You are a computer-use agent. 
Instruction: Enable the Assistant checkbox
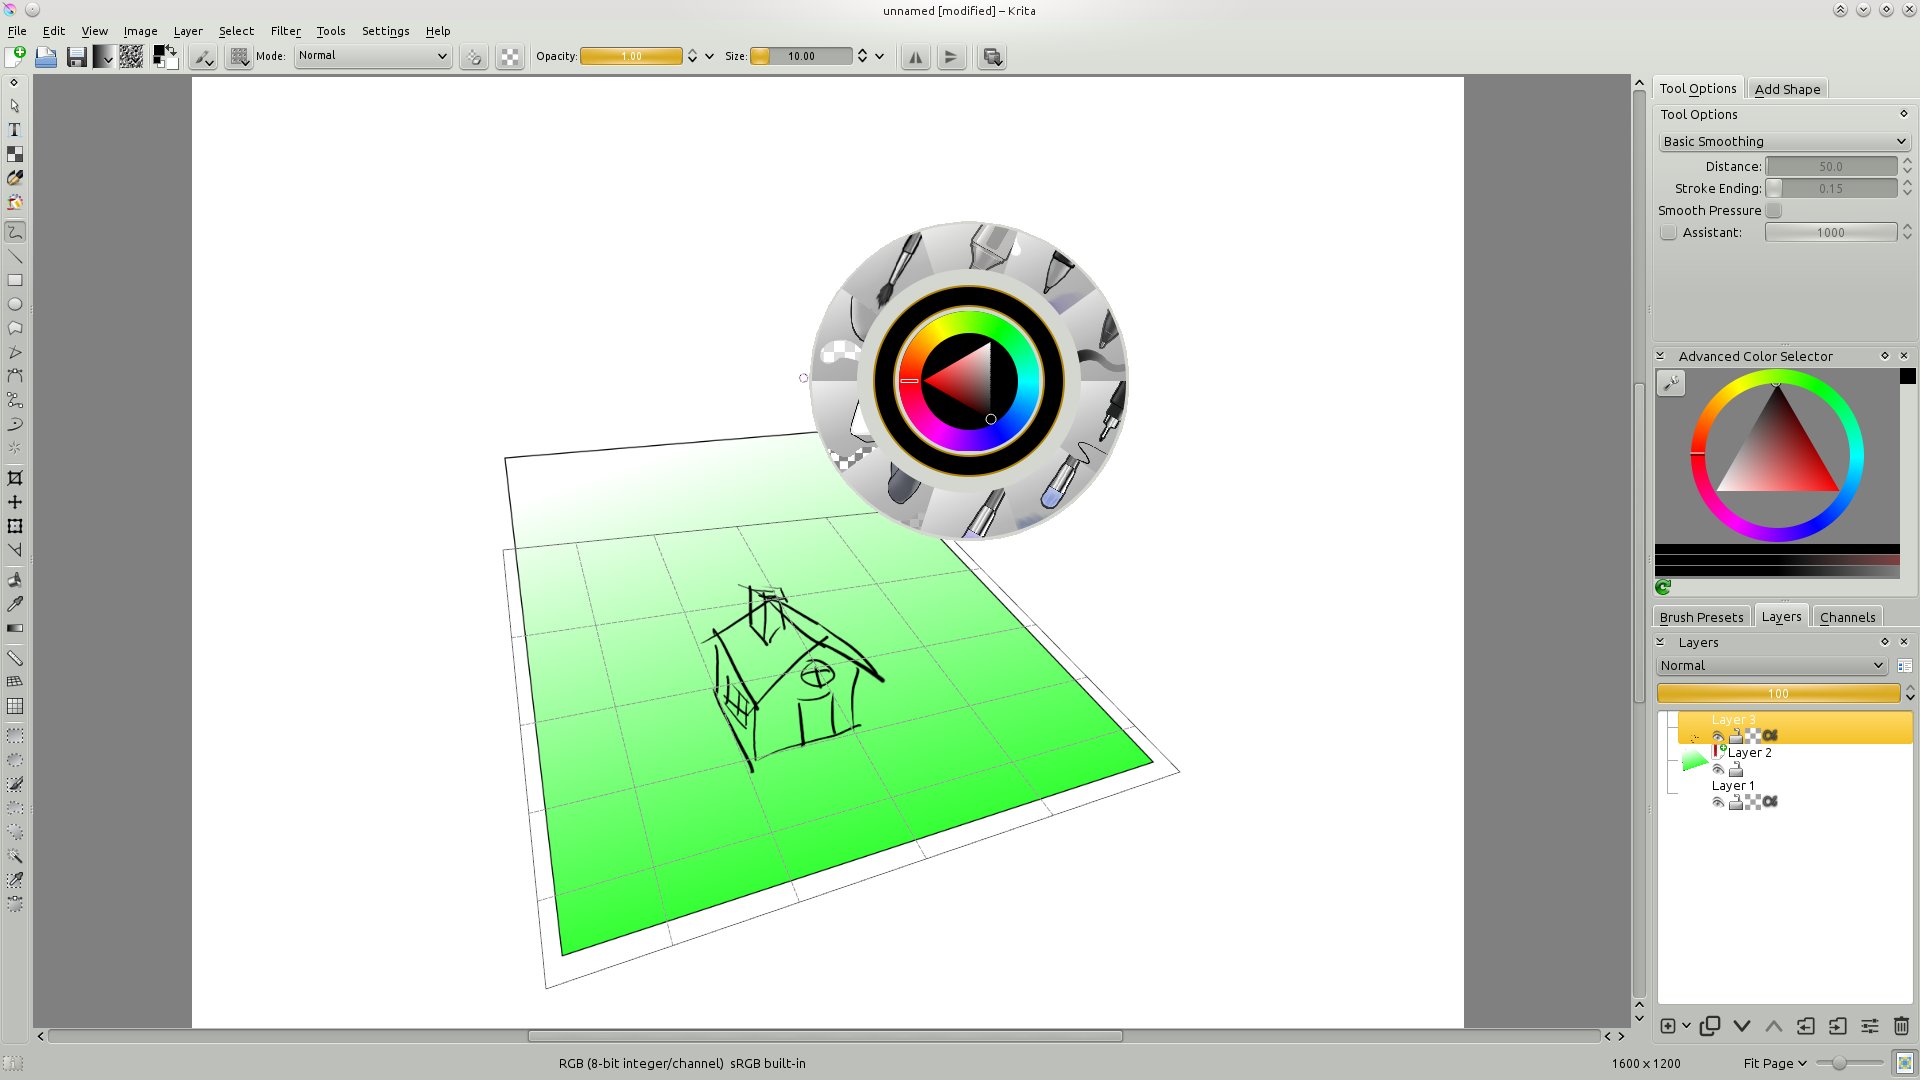[x=1668, y=233]
